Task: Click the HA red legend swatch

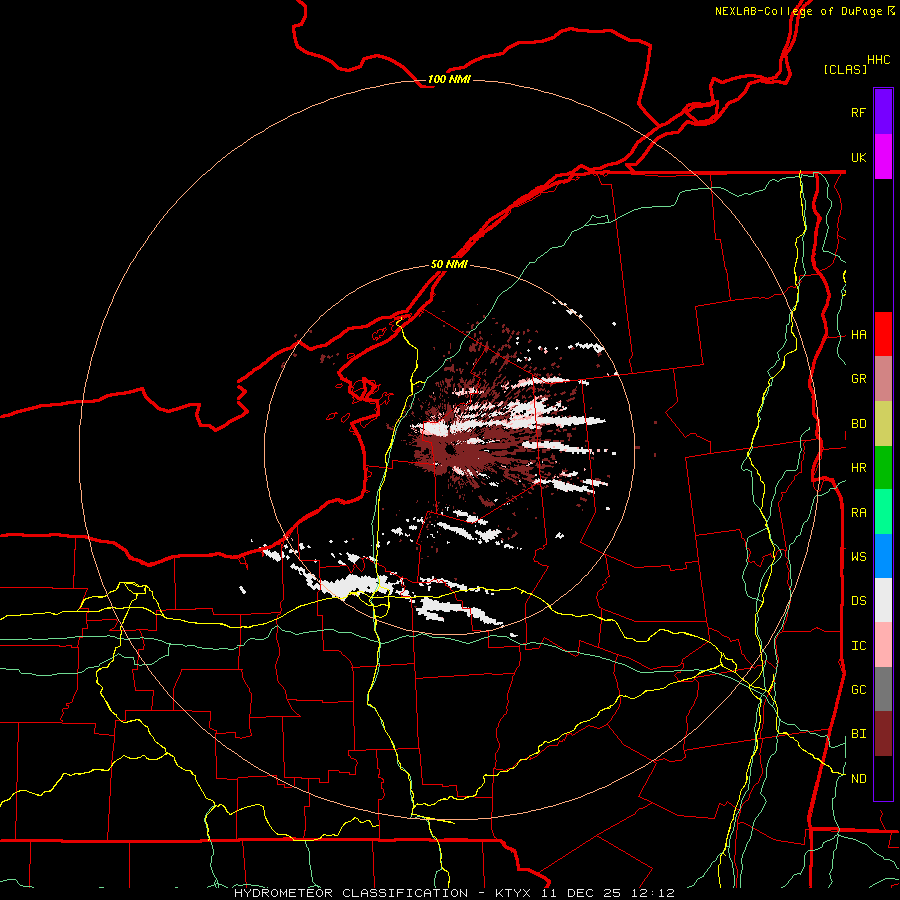Action: 883,334
